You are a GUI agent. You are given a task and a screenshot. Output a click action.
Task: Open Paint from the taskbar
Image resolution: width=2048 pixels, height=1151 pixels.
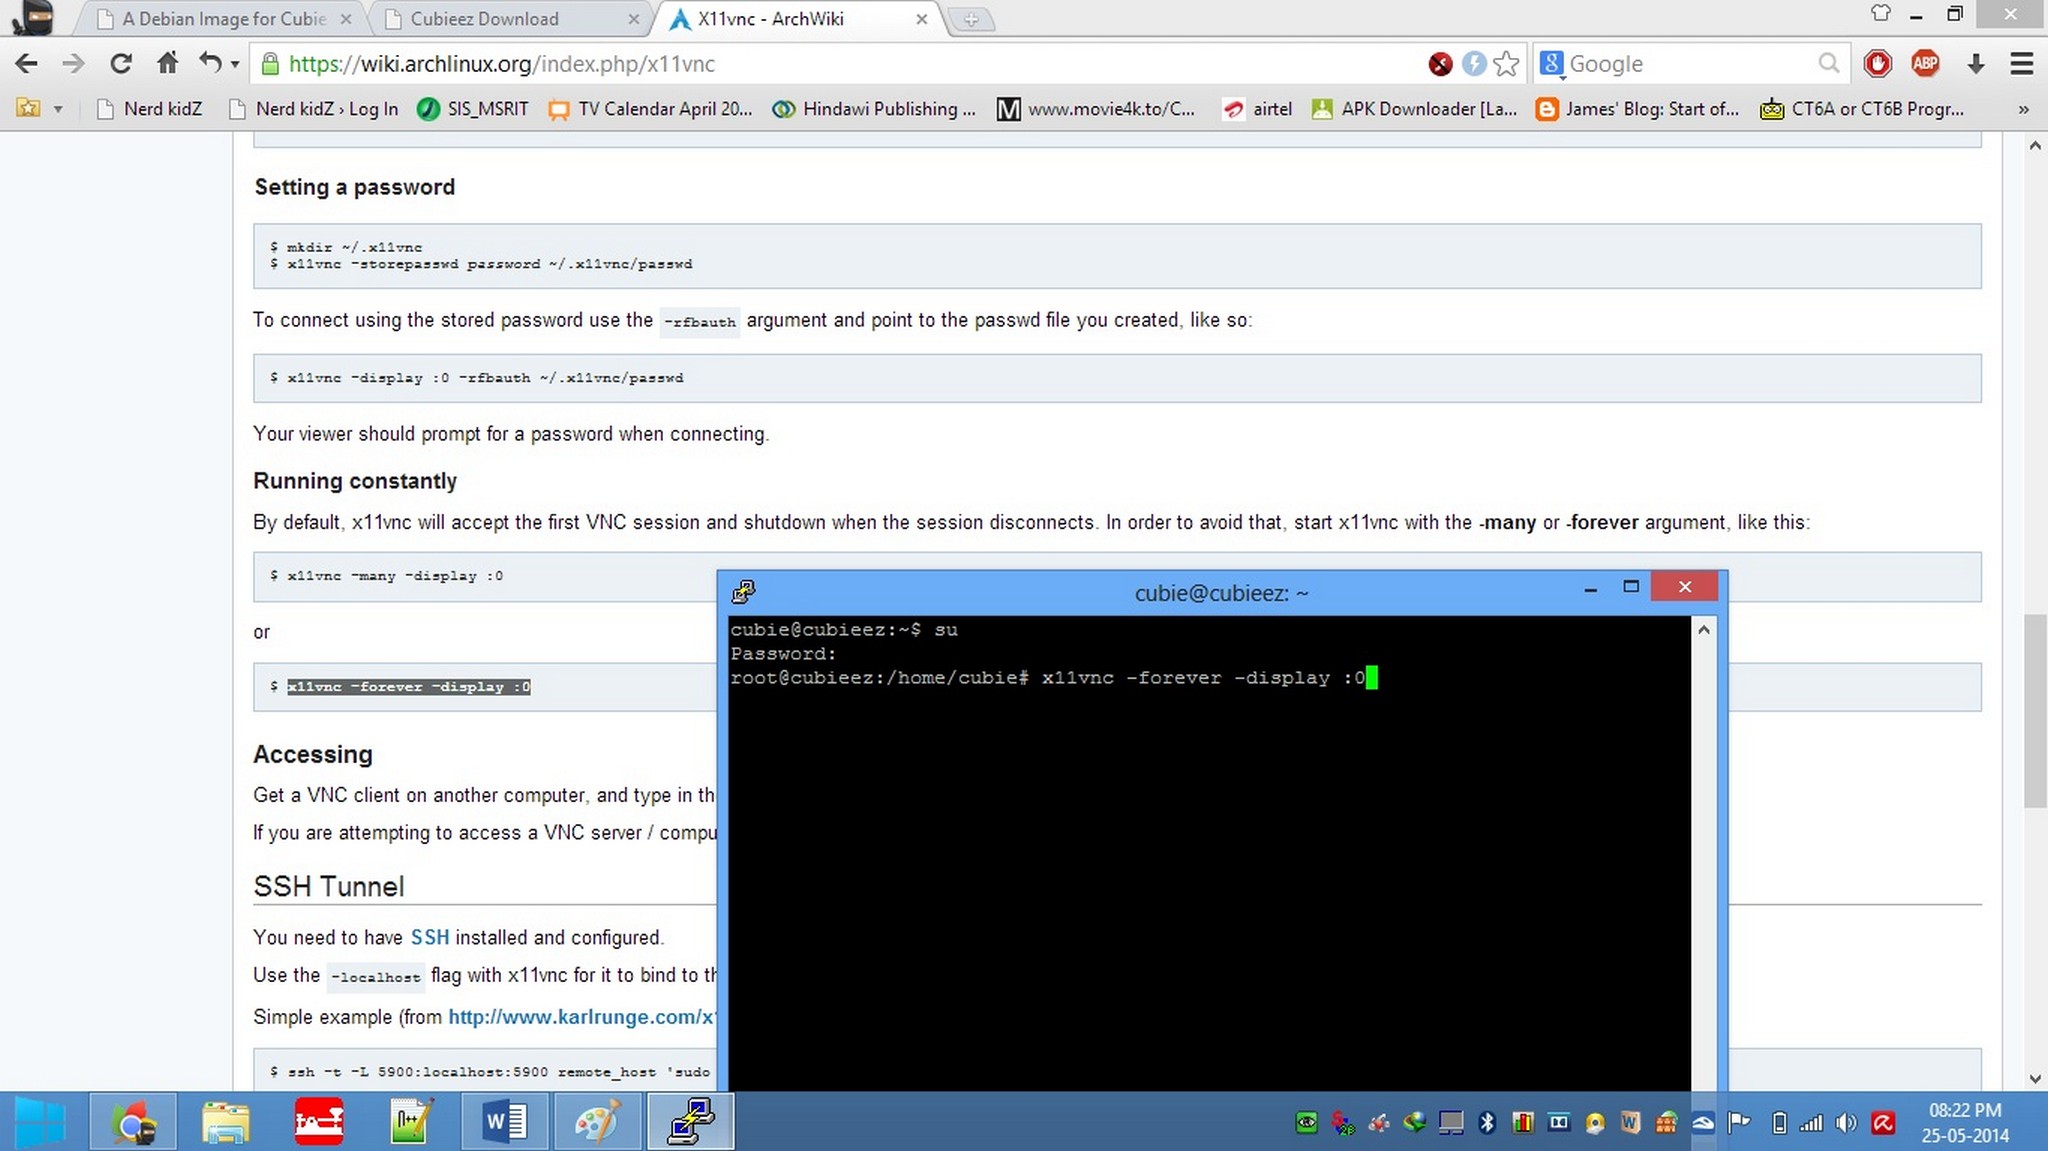pyautogui.click(x=598, y=1121)
